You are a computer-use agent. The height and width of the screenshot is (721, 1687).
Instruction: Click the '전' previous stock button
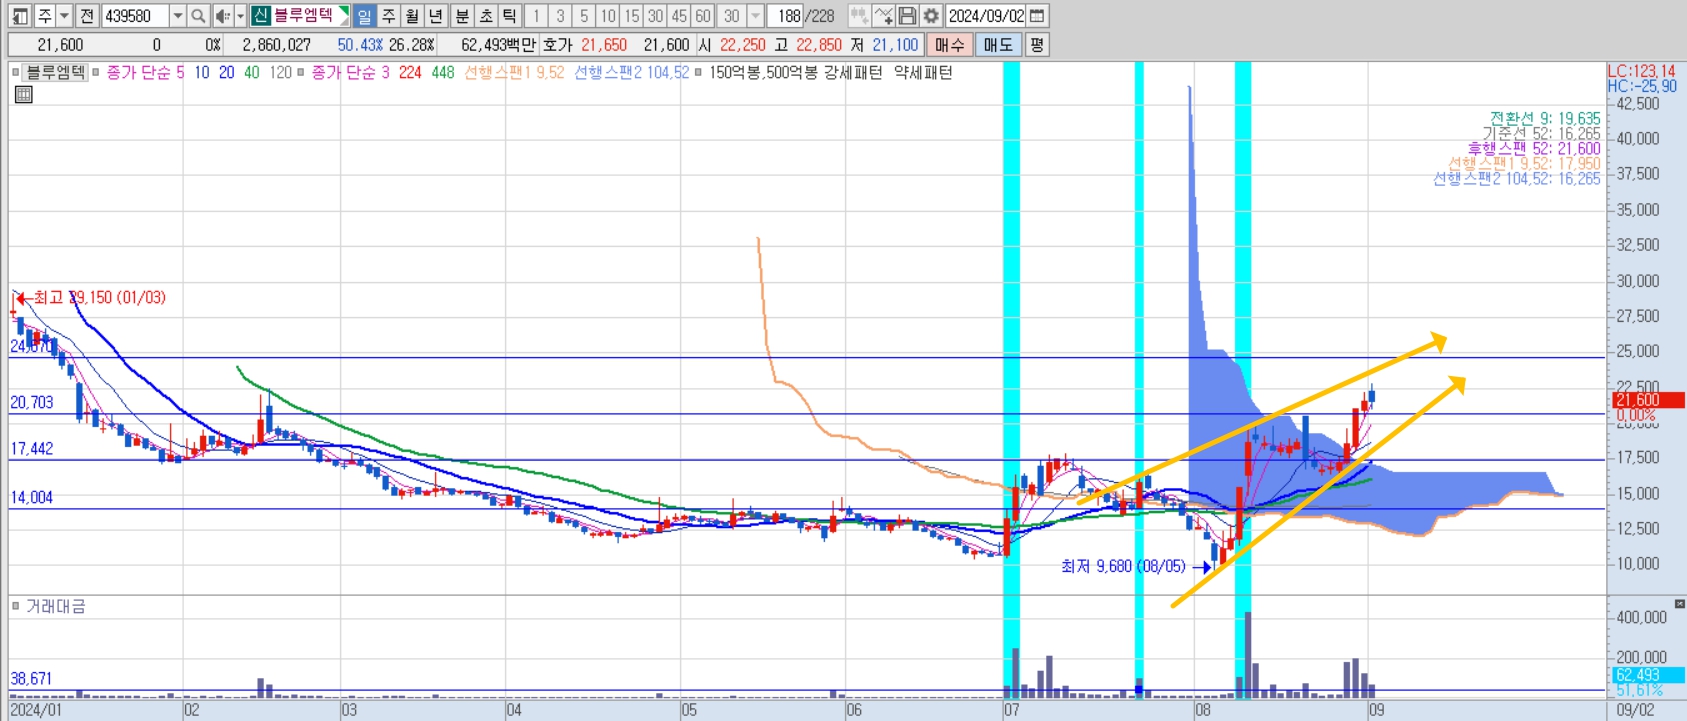click(87, 16)
